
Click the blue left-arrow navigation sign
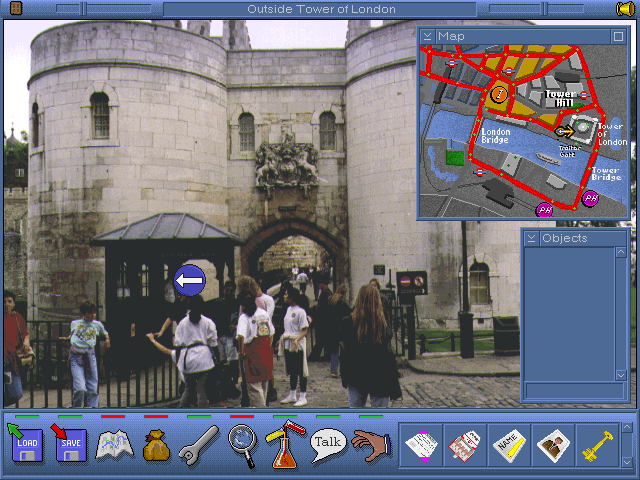(x=189, y=280)
